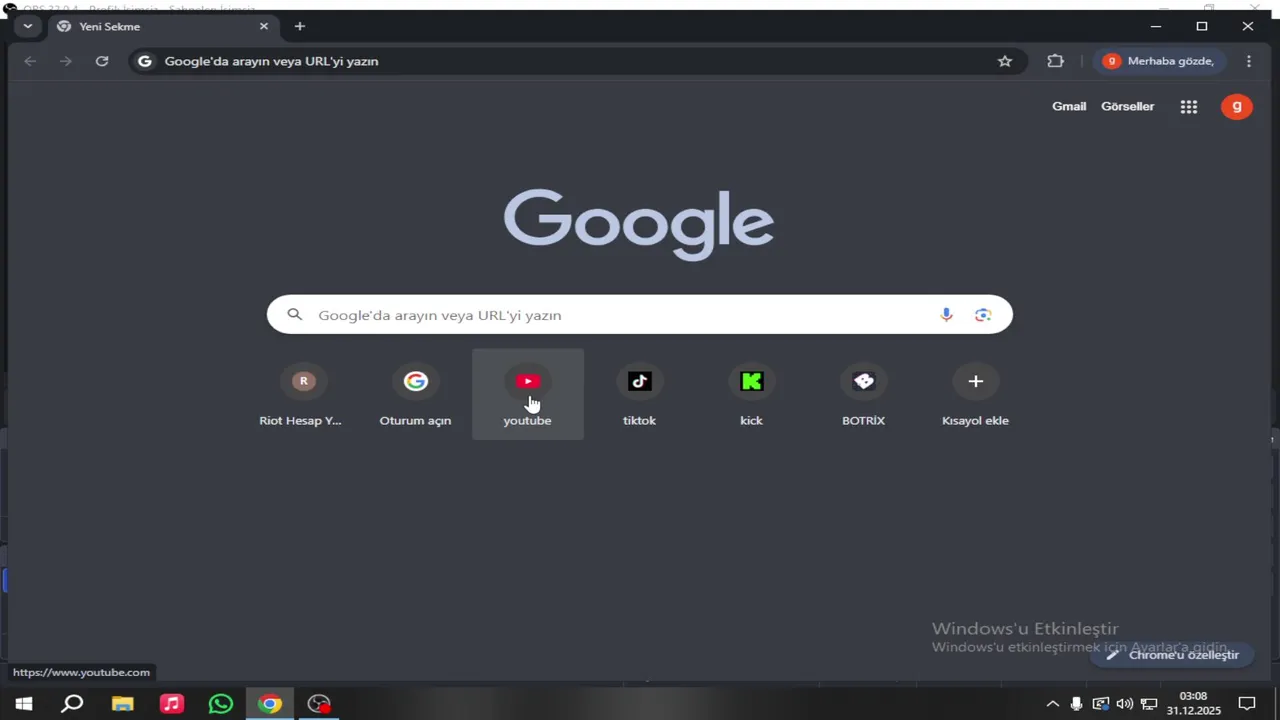The image size is (1280, 720).
Task: Open Windows taskbar search
Action: [x=72, y=704]
